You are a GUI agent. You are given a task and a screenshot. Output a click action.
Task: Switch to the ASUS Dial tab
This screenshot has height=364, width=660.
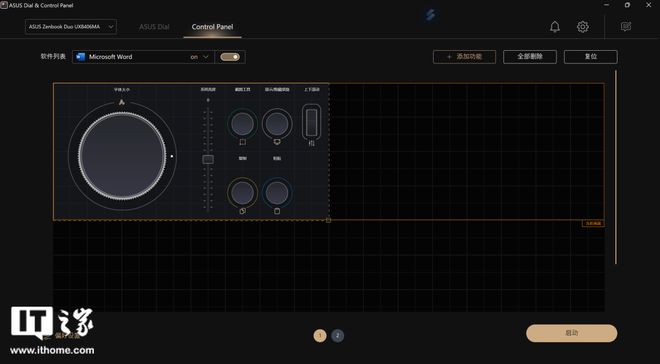pos(154,27)
